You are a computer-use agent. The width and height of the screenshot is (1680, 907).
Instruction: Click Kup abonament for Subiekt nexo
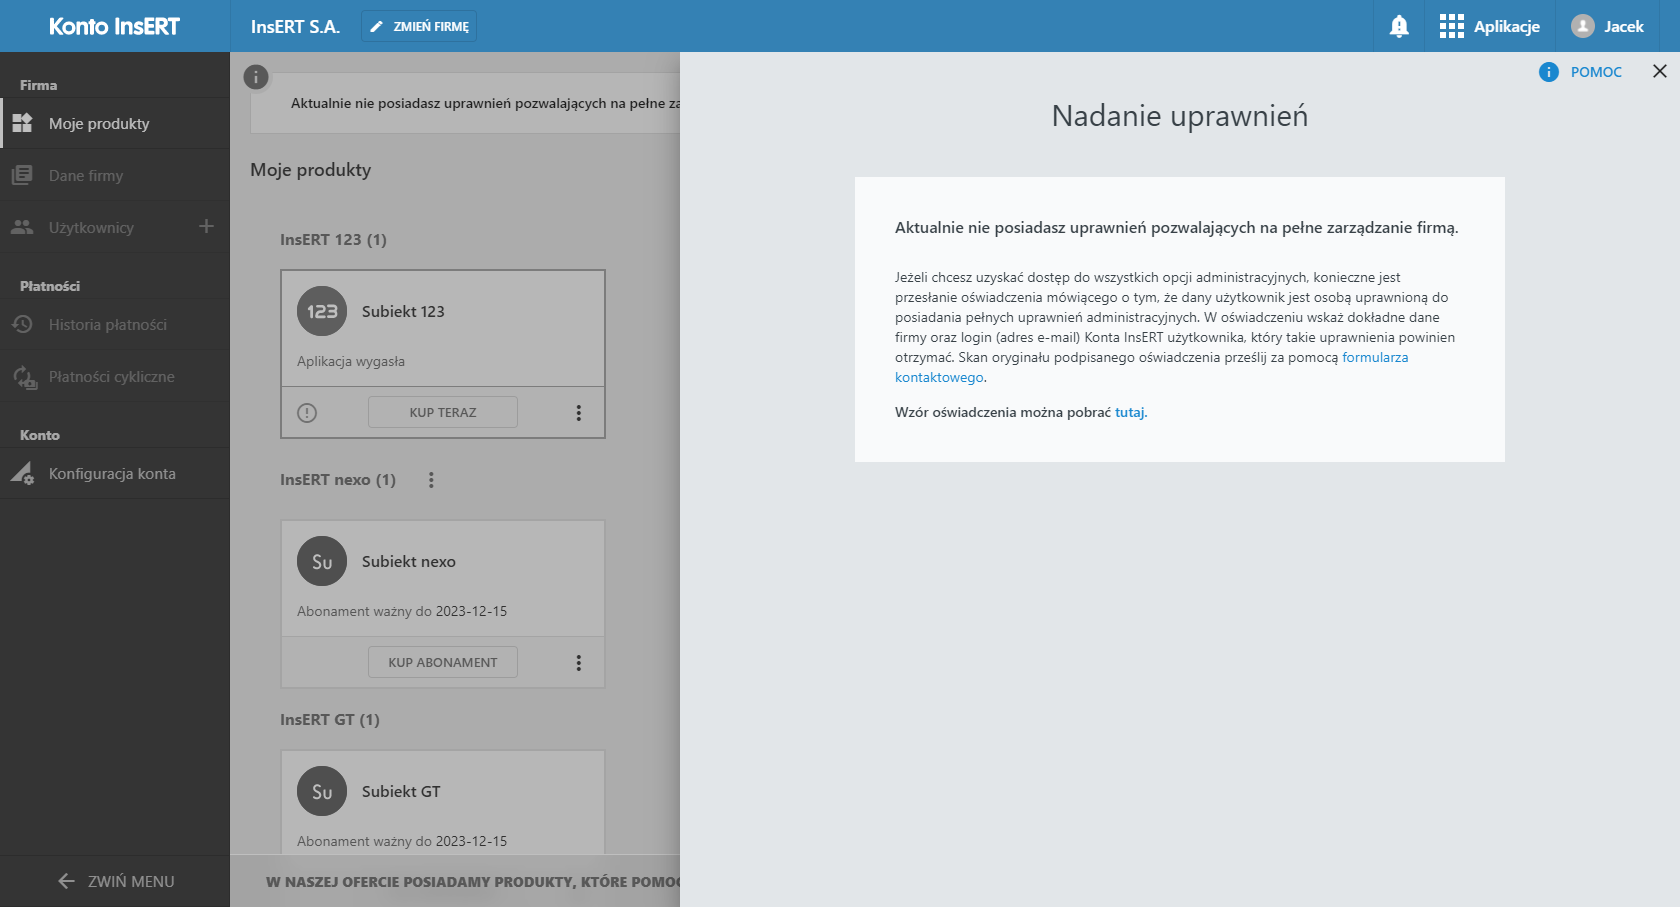443,662
